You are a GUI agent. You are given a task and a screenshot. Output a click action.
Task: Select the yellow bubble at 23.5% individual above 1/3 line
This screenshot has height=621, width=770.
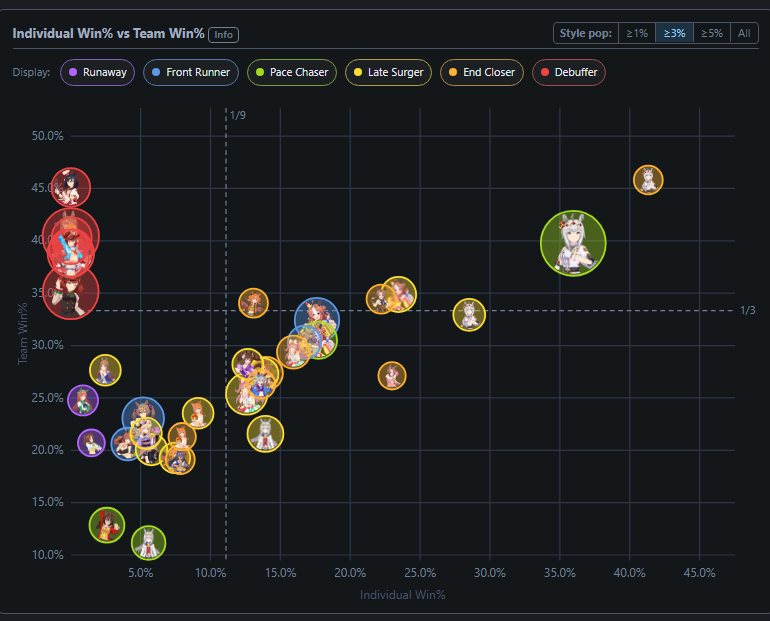[x=399, y=295]
